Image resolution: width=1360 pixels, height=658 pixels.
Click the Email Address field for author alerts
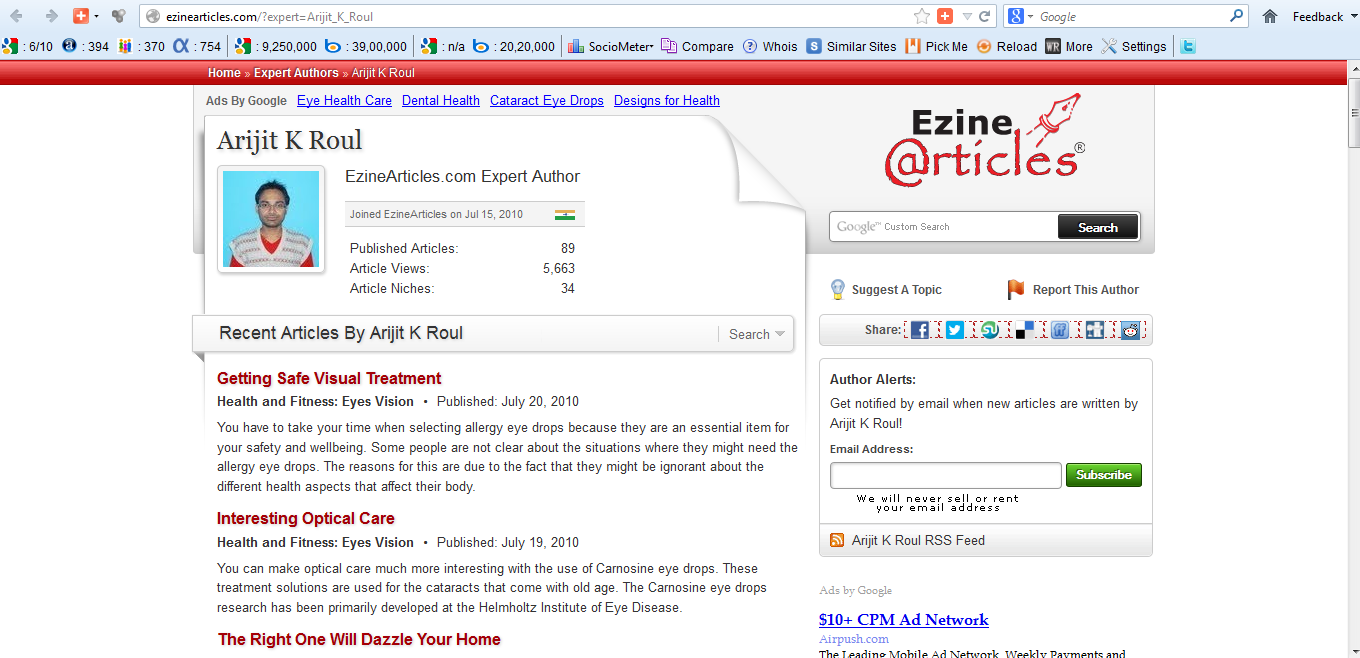[945, 475]
